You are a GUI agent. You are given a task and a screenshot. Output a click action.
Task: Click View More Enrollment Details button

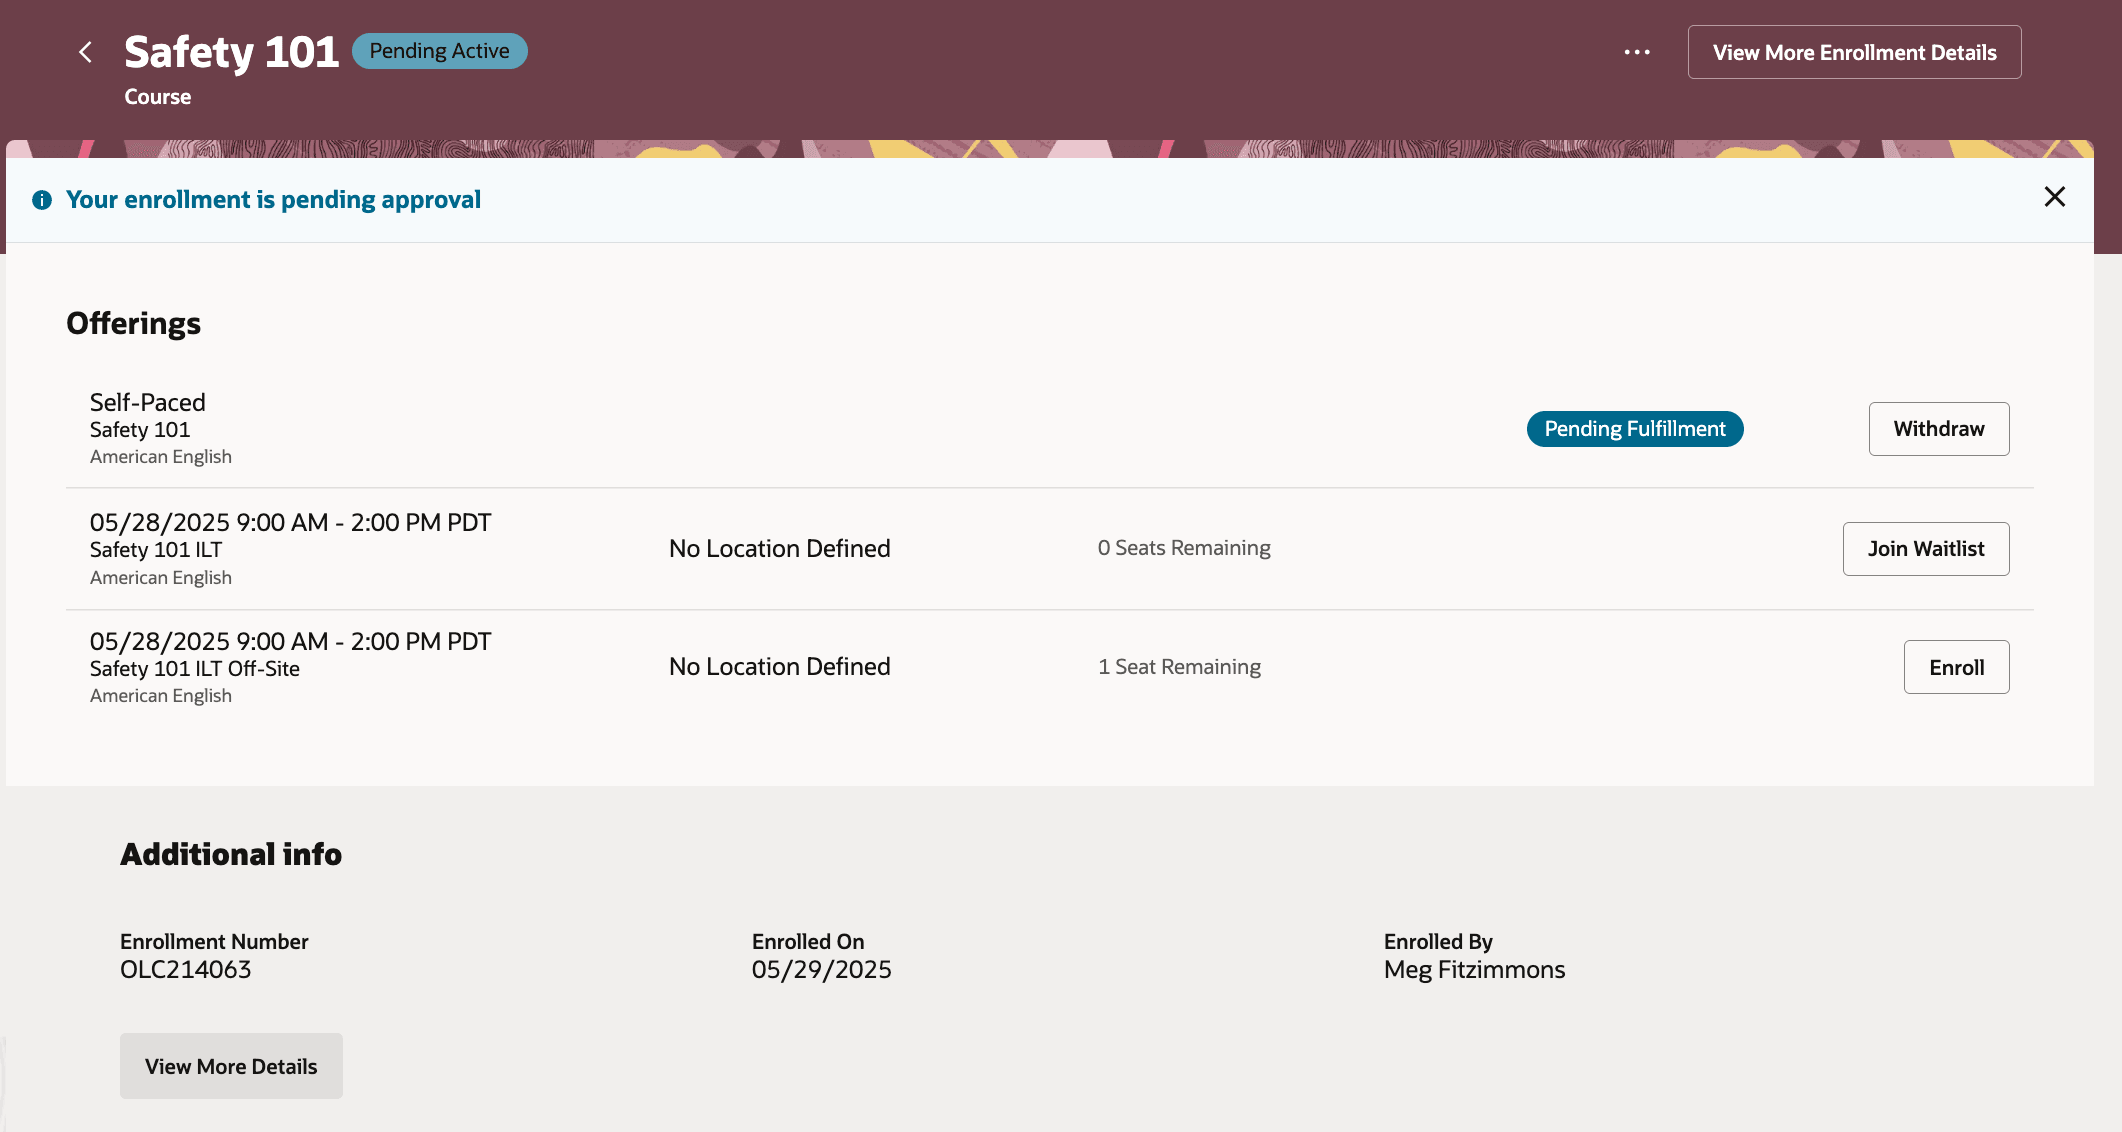point(1854,52)
